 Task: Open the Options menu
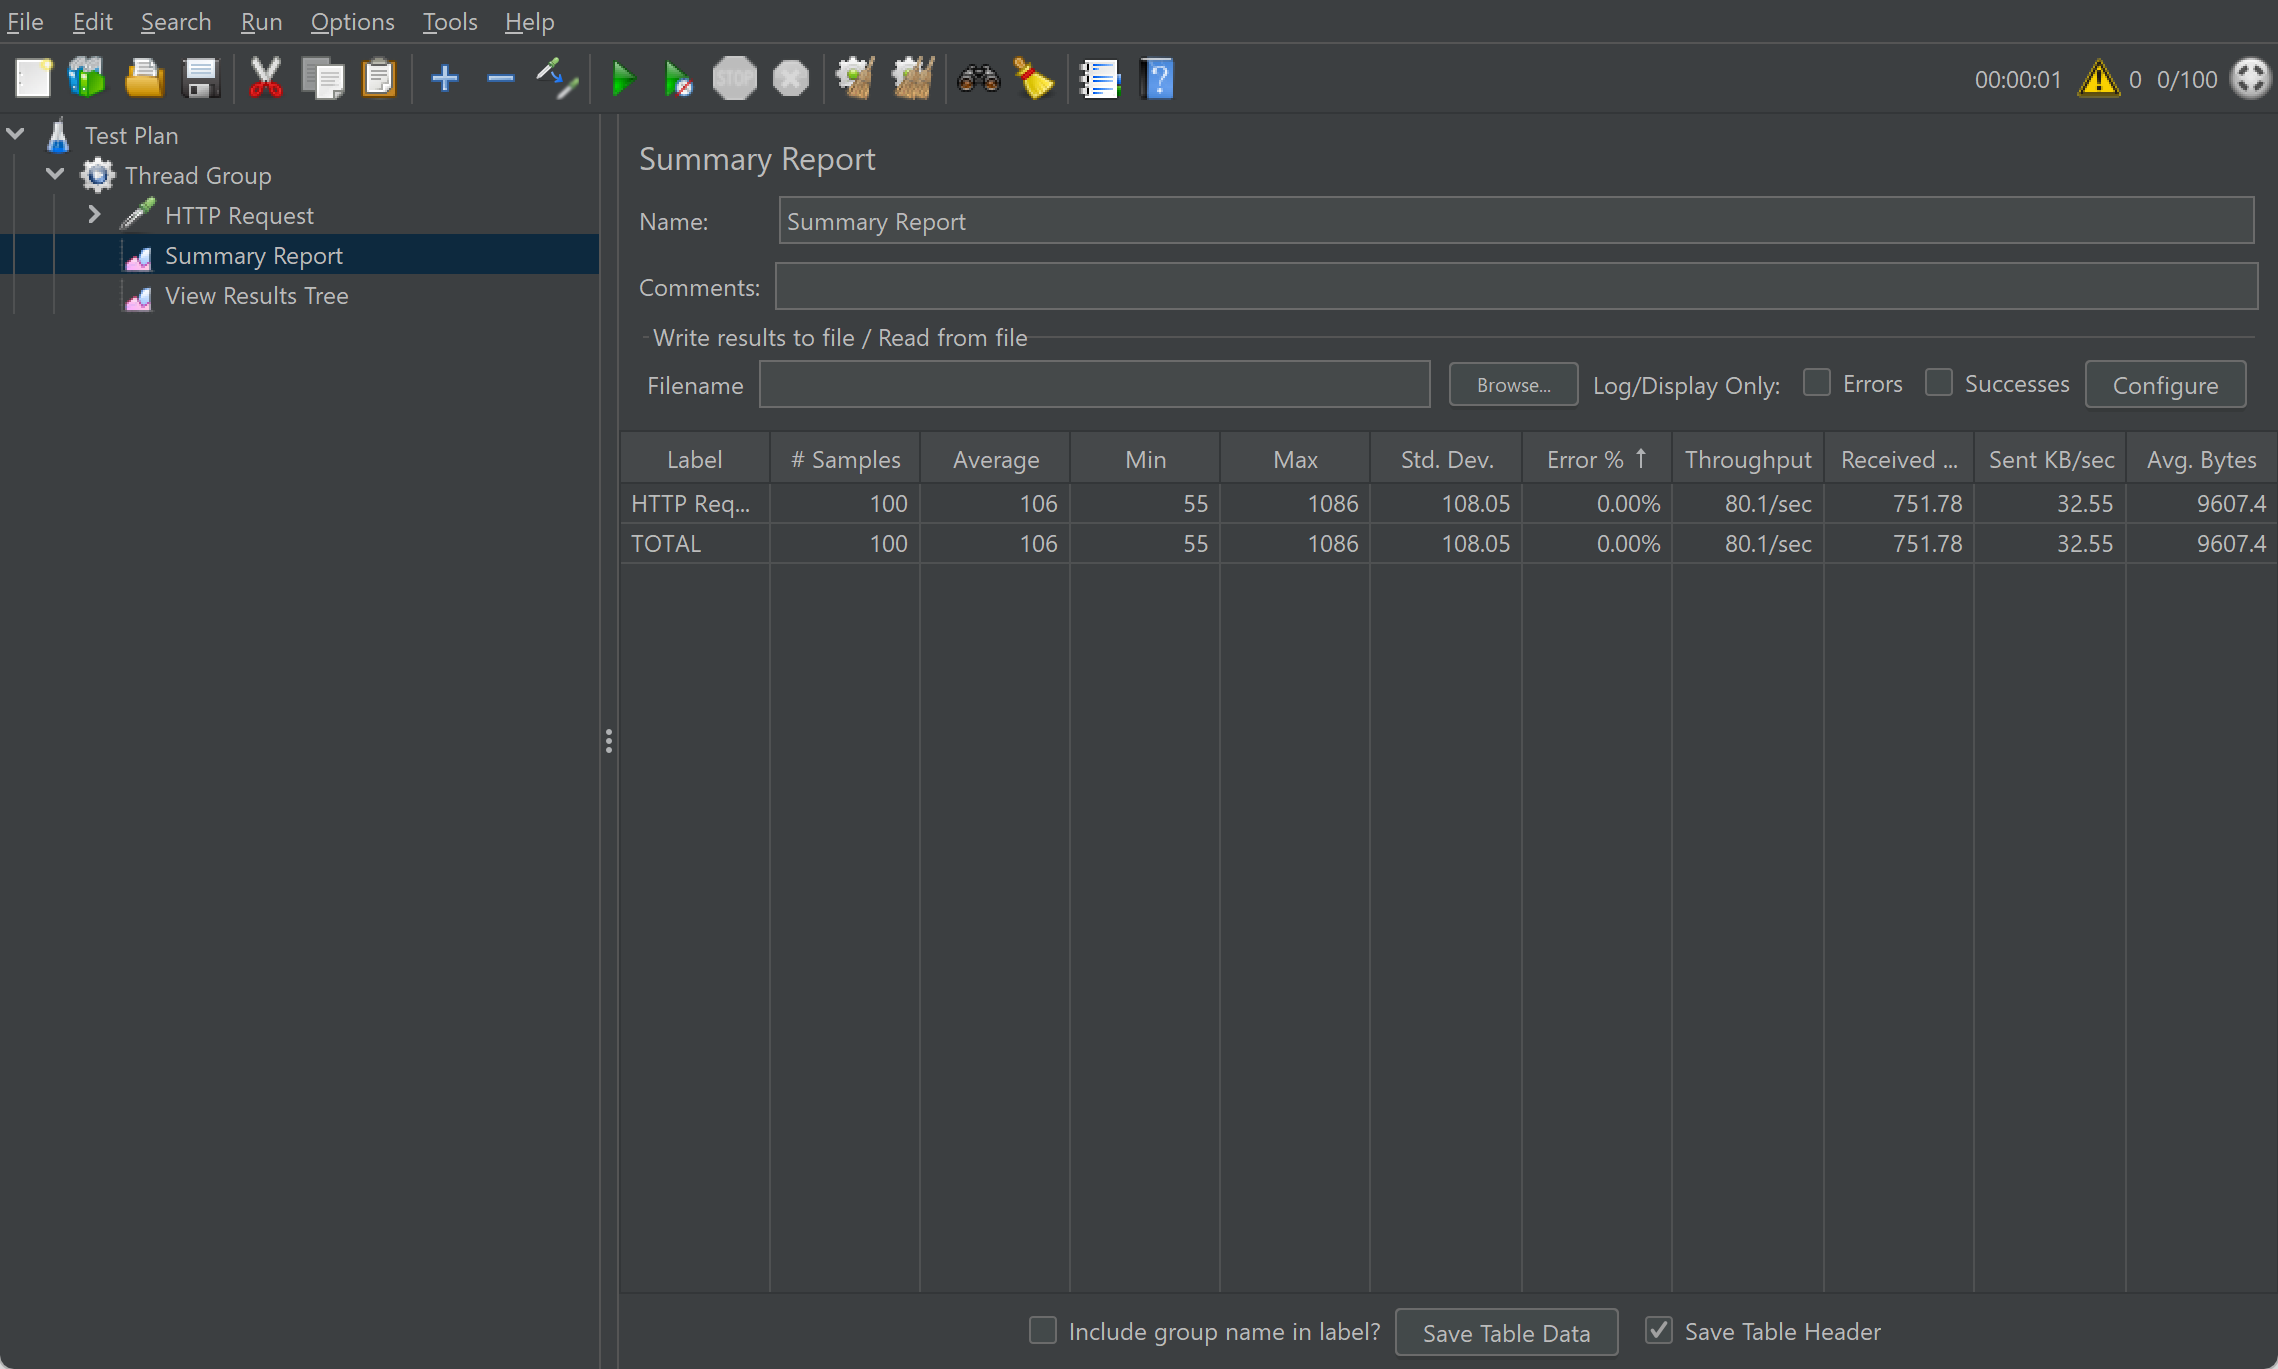coord(352,21)
